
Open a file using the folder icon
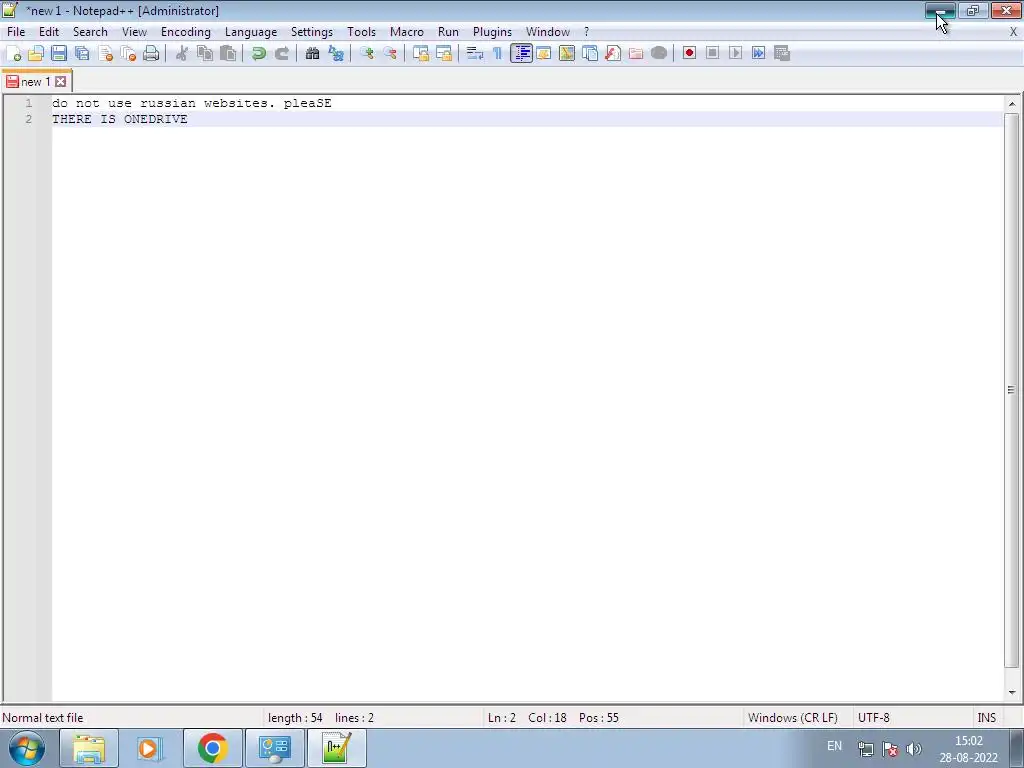36,54
